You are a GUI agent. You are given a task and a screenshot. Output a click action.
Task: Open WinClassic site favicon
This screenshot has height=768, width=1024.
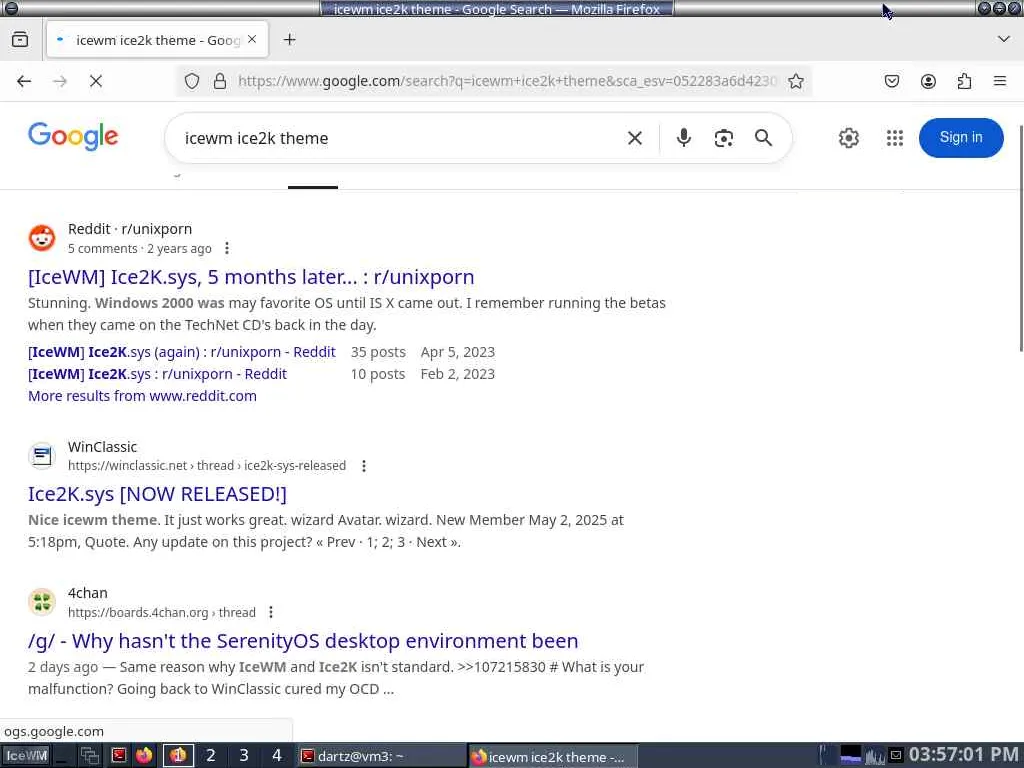pyautogui.click(x=42, y=455)
